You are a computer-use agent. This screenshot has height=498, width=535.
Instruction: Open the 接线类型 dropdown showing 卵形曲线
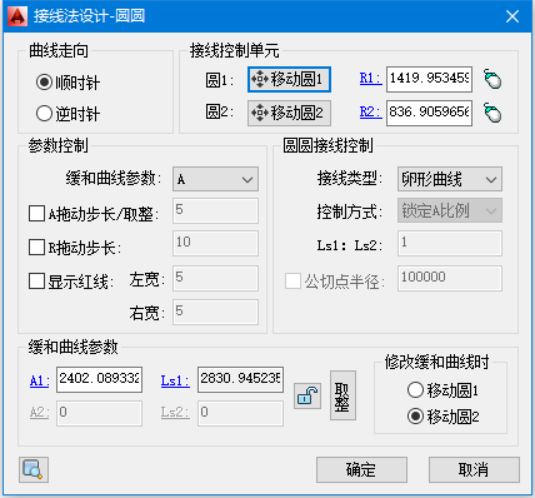450,179
